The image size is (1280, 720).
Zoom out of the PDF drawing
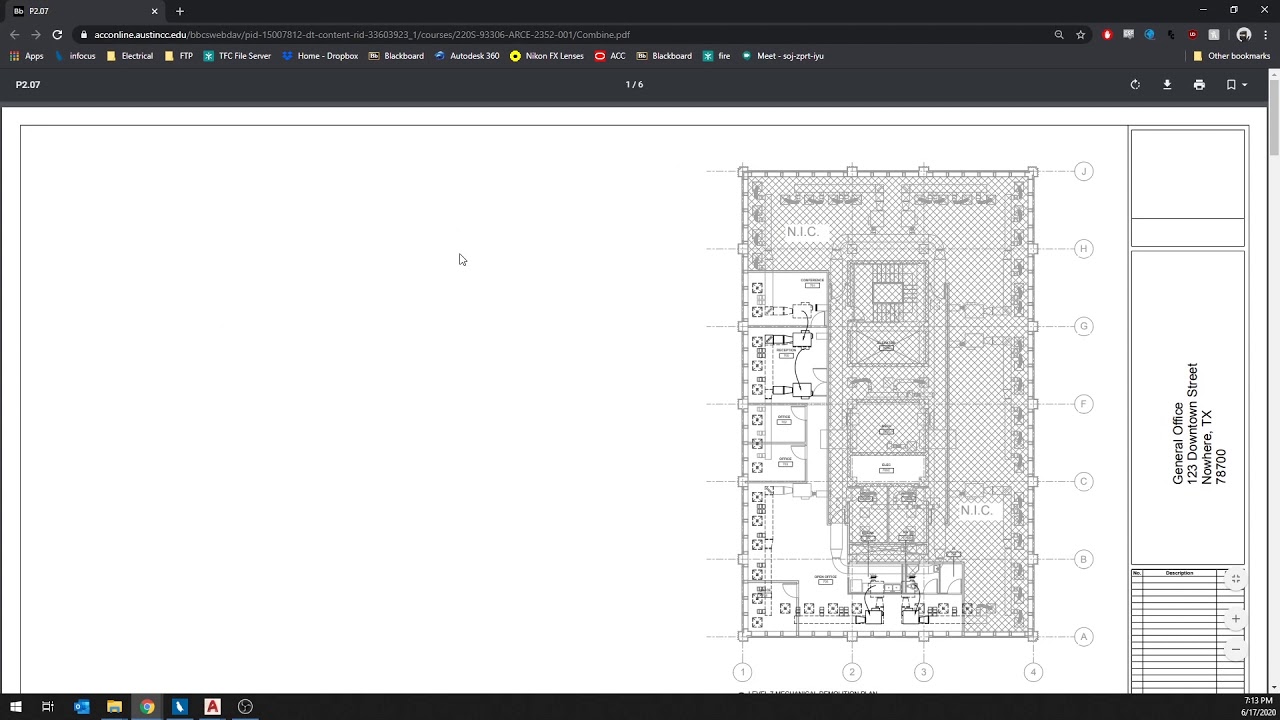tap(1236, 649)
